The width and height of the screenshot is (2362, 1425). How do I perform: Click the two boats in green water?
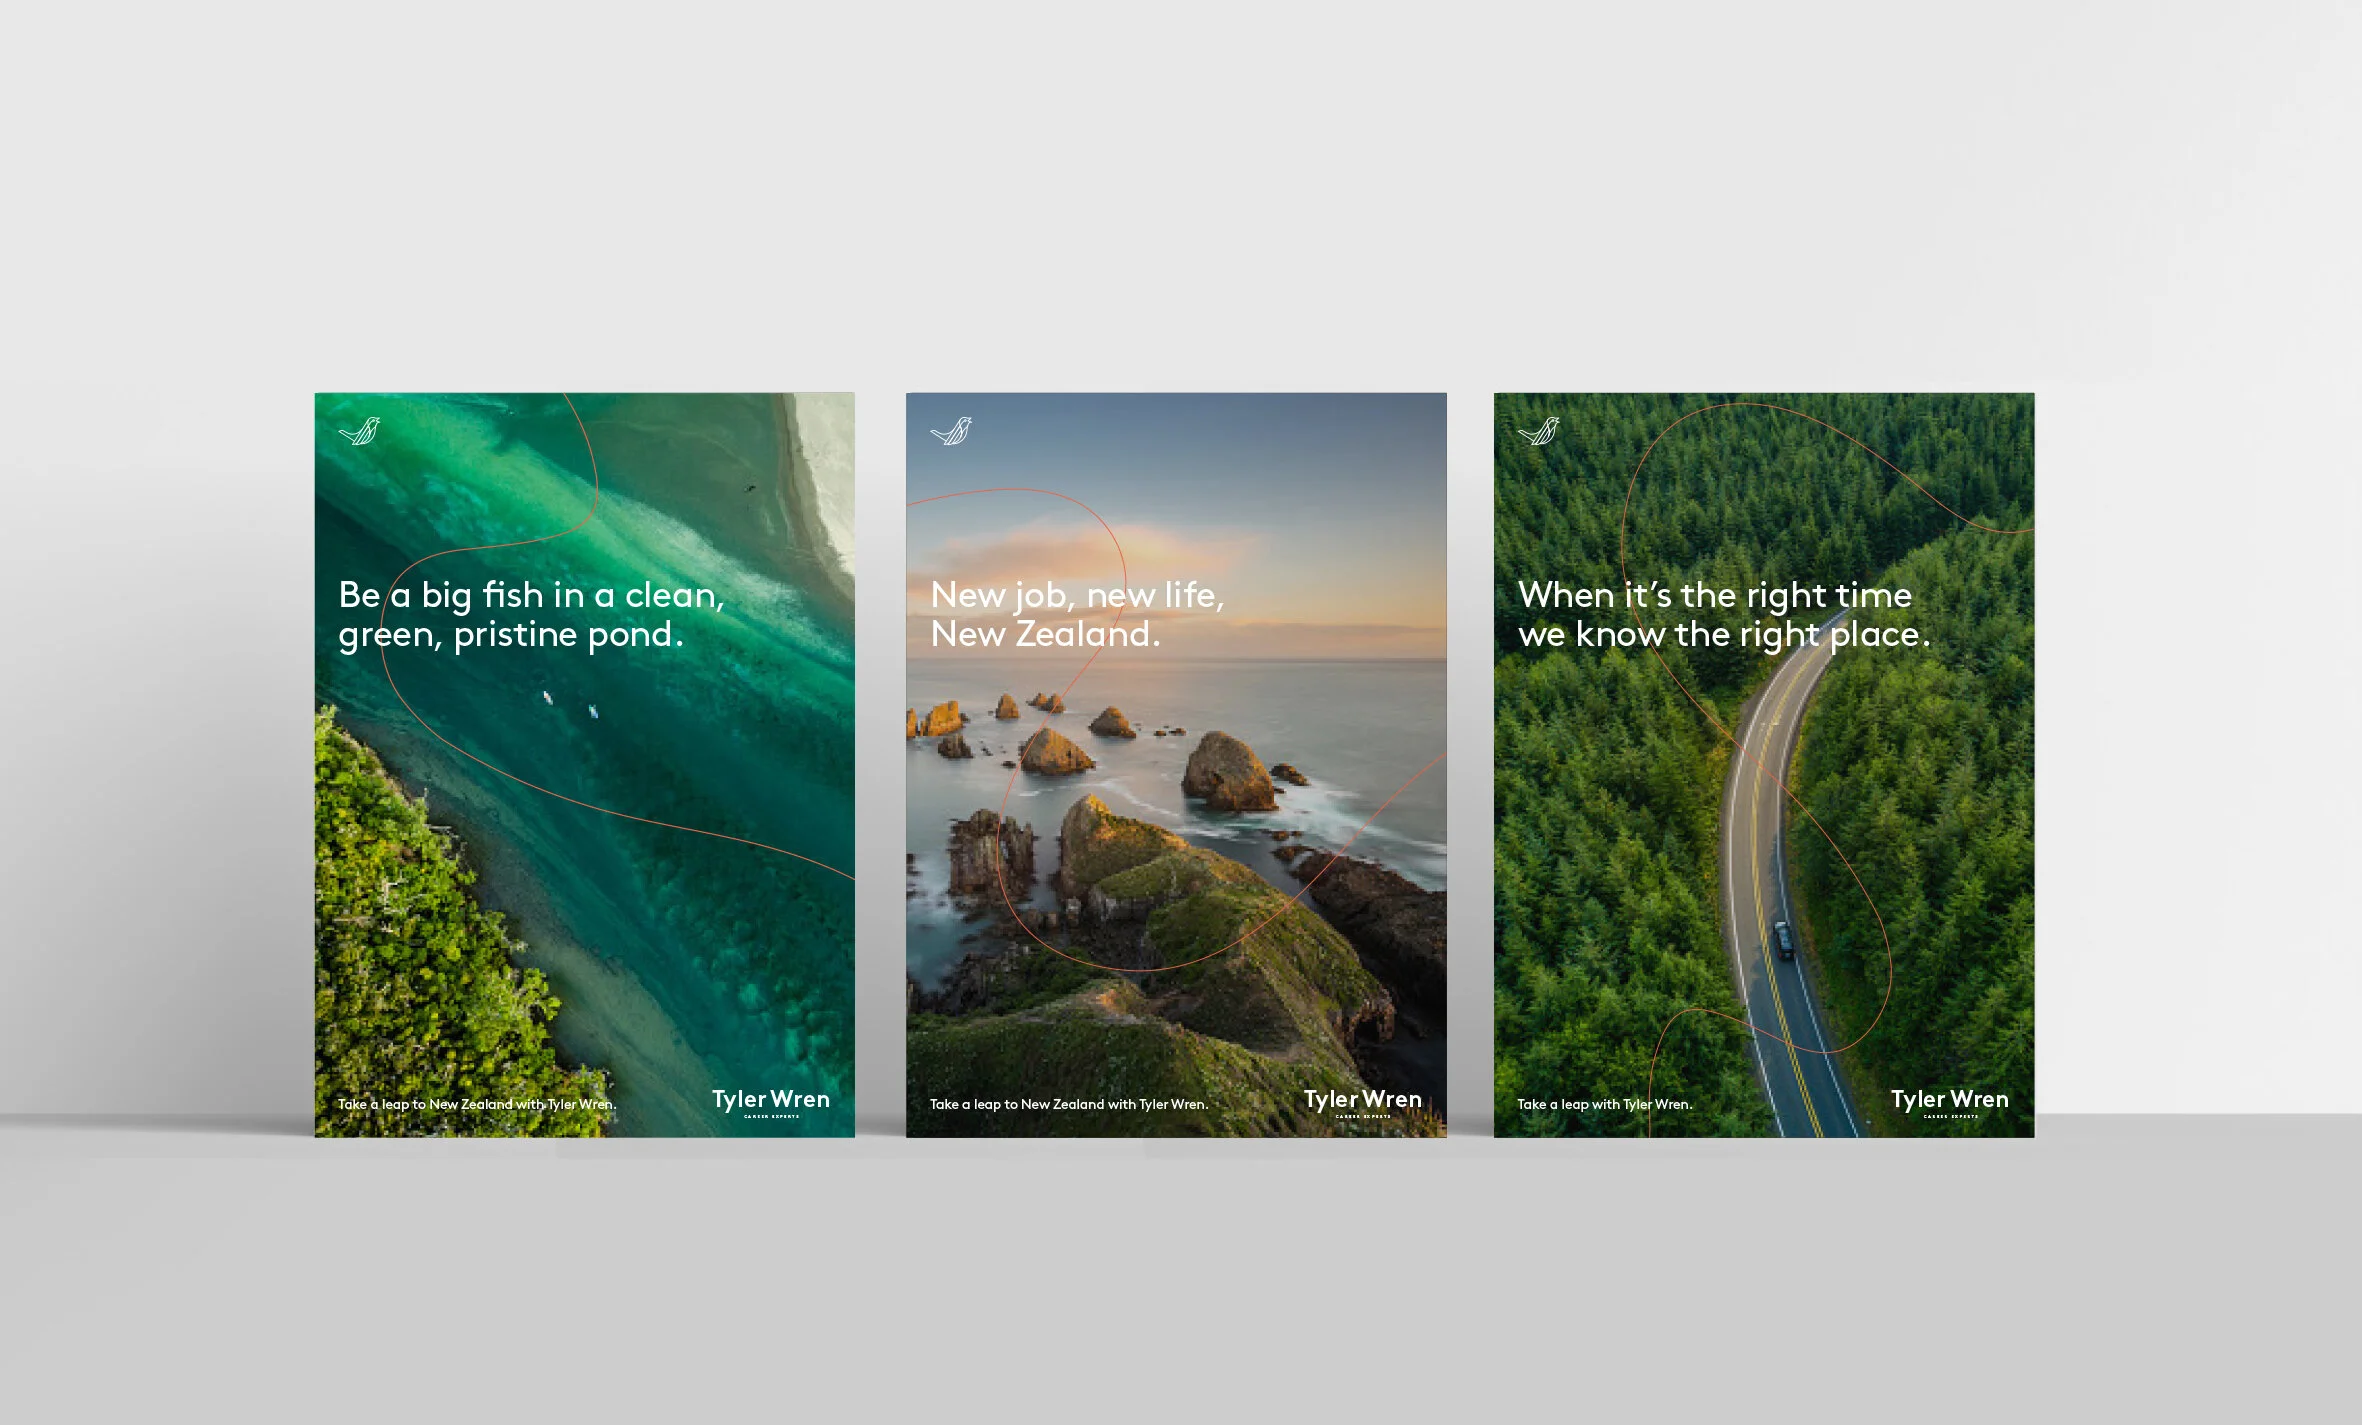pos(570,704)
